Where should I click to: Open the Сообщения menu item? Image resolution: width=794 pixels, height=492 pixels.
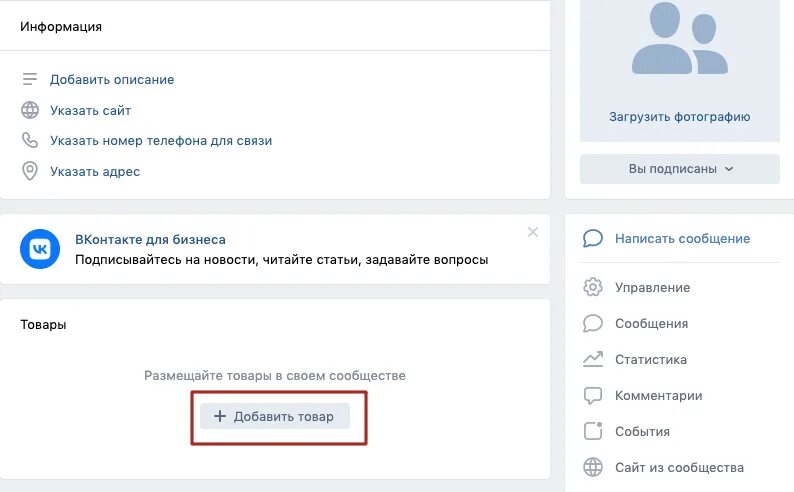coord(651,323)
